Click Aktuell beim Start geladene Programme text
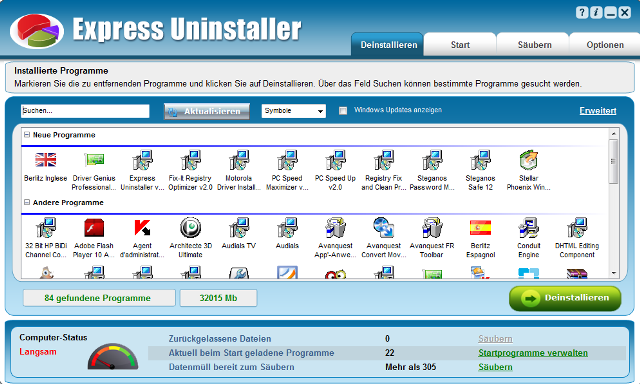This screenshot has height=384, width=640. [251, 353]
